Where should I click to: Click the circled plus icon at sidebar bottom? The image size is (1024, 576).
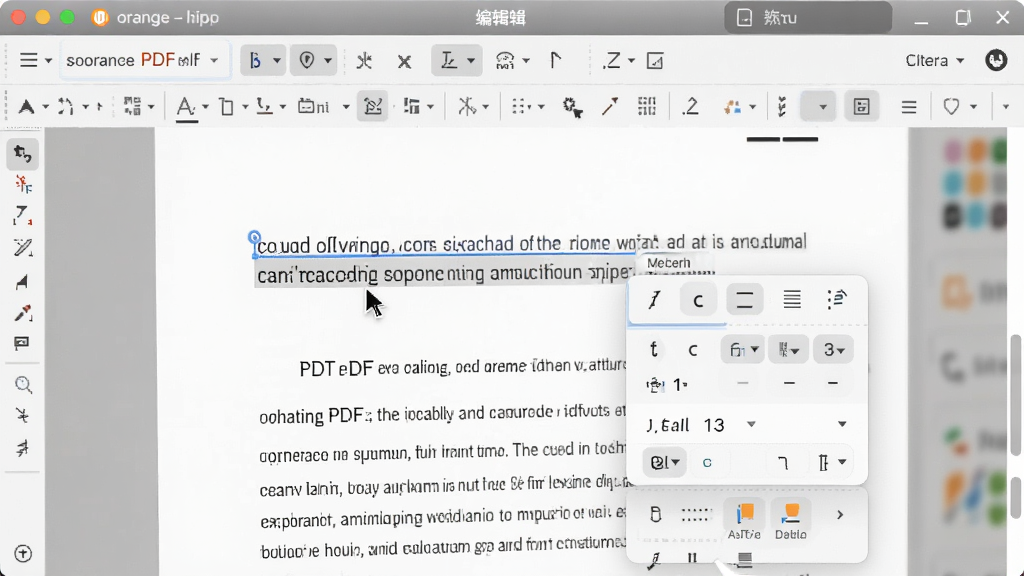tap(23, 554)
